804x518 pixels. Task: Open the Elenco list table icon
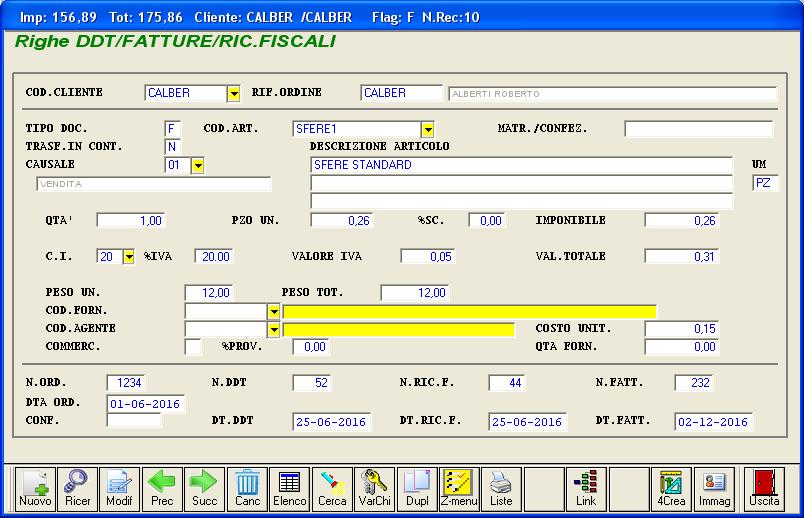[289, 489]
